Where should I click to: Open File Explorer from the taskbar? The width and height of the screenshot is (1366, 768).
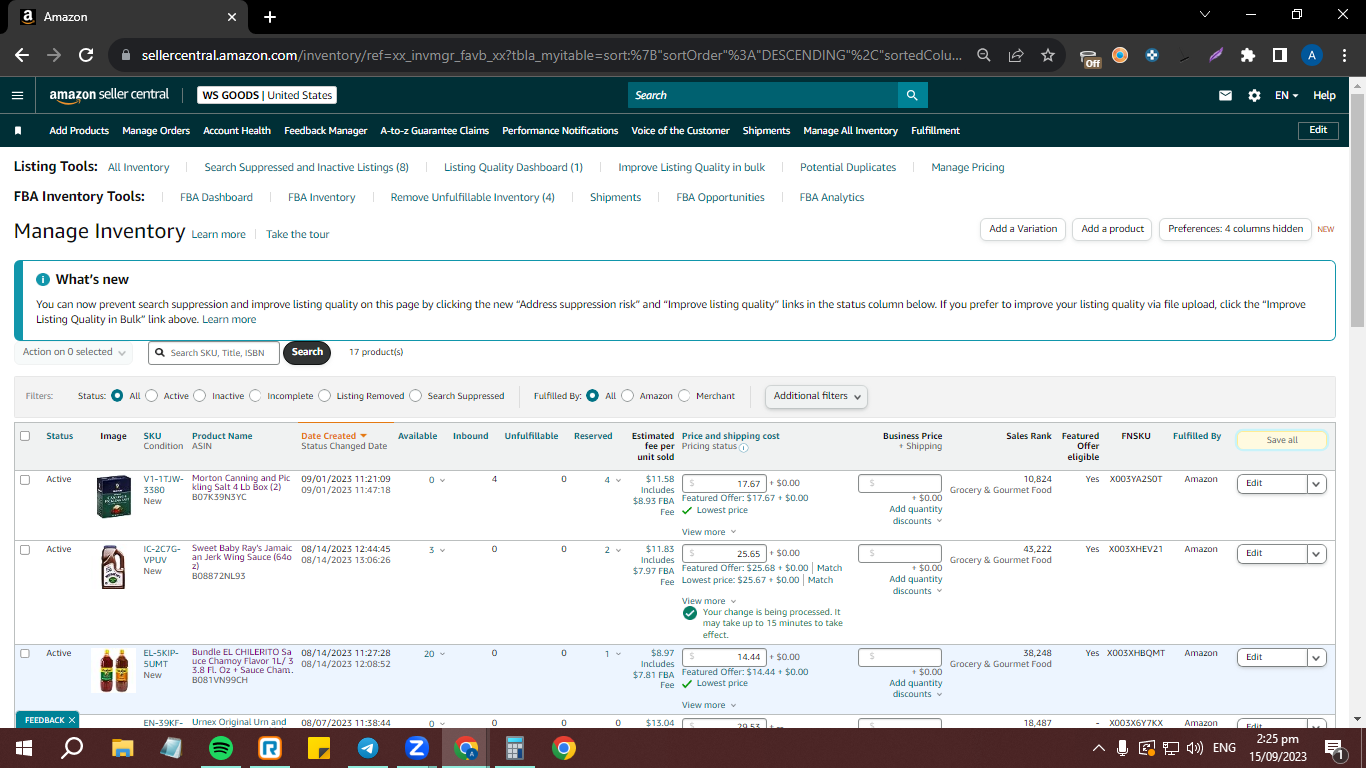[122, 748]
